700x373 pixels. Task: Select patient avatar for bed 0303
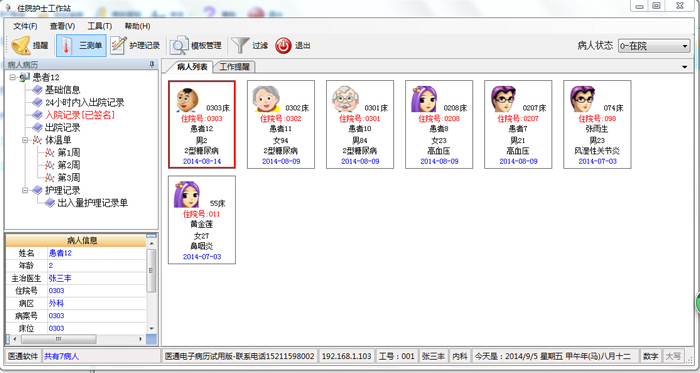187,100
